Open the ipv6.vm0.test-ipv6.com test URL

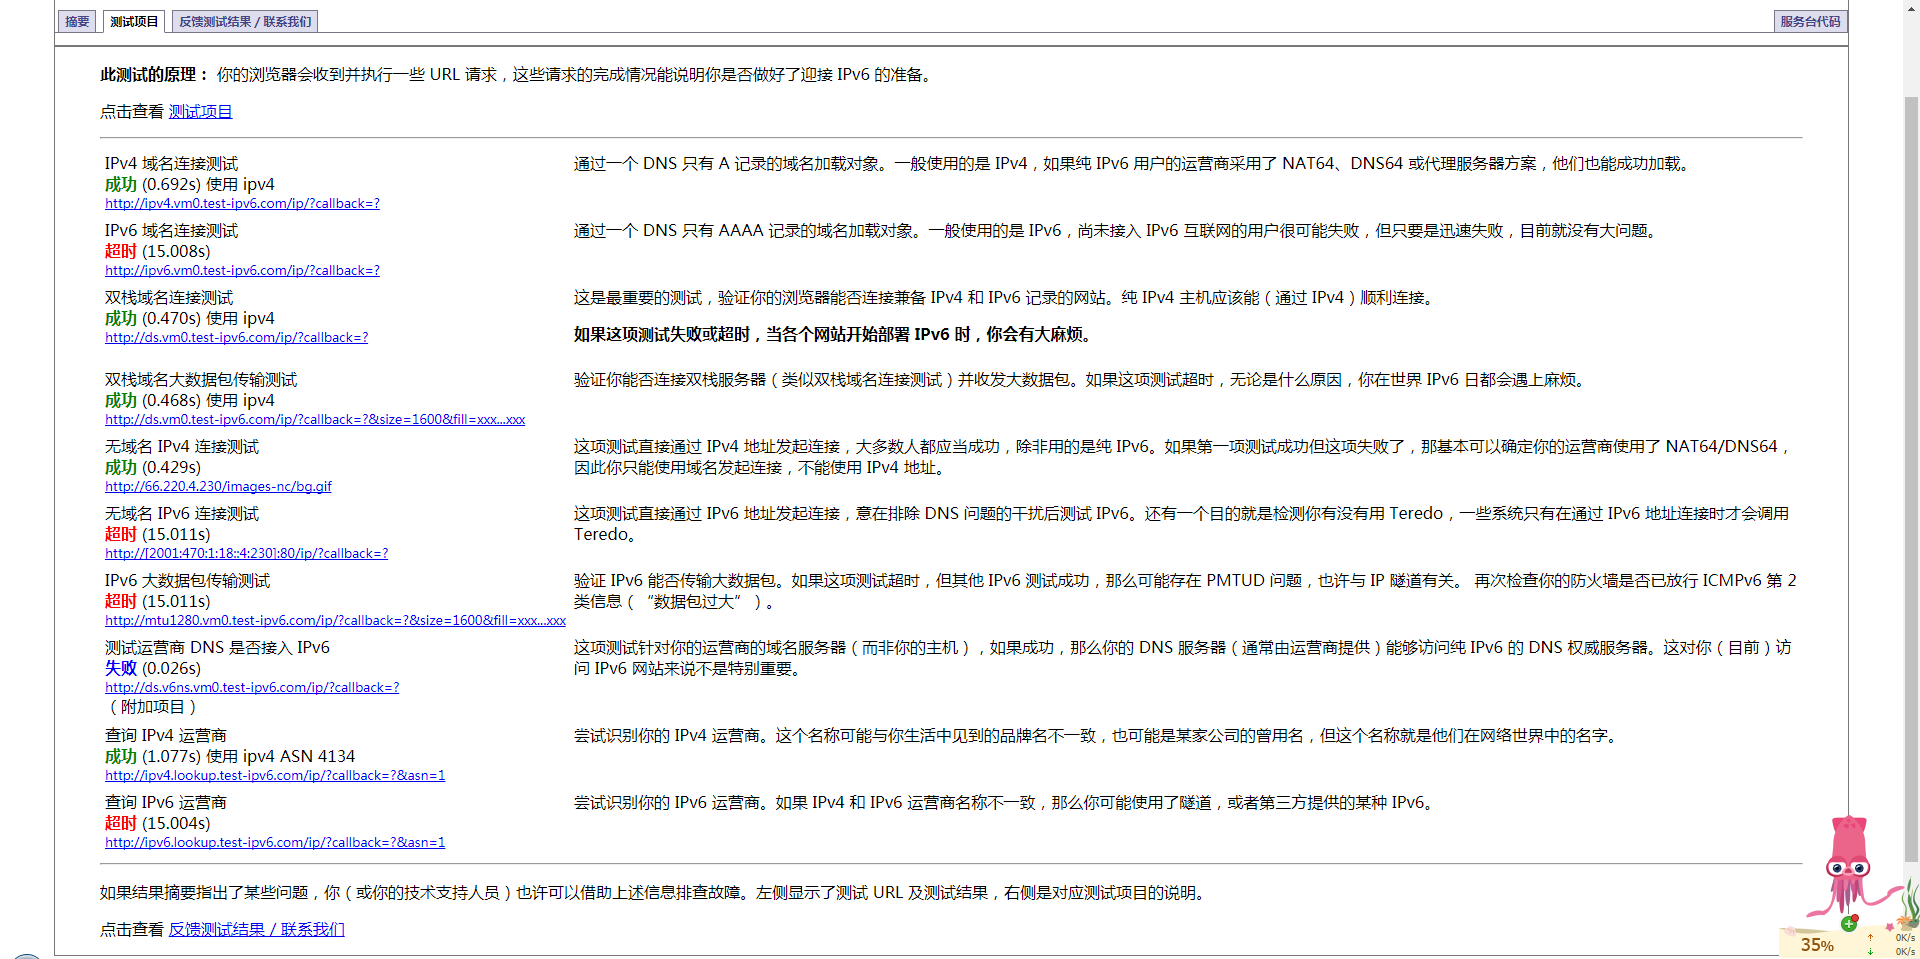point(242,270)
